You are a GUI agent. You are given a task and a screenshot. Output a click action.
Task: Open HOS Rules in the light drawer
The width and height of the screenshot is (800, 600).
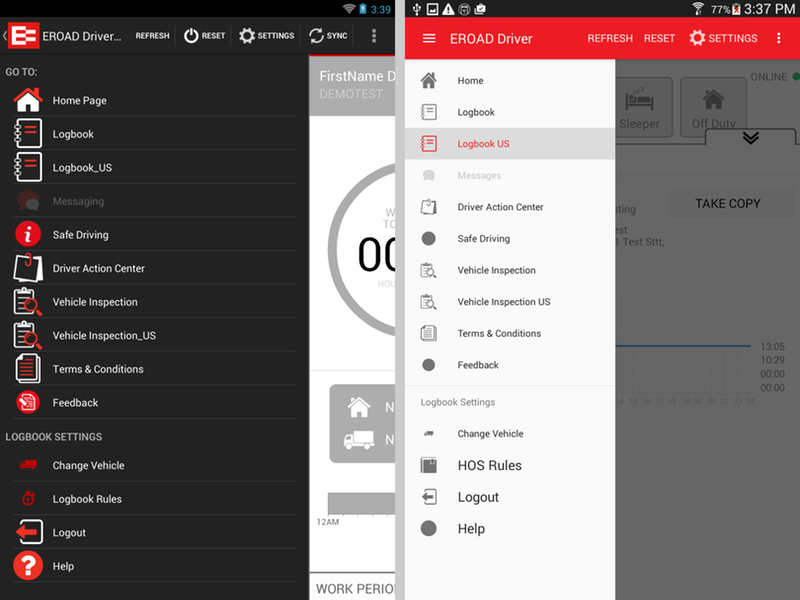tap(510, 465)
